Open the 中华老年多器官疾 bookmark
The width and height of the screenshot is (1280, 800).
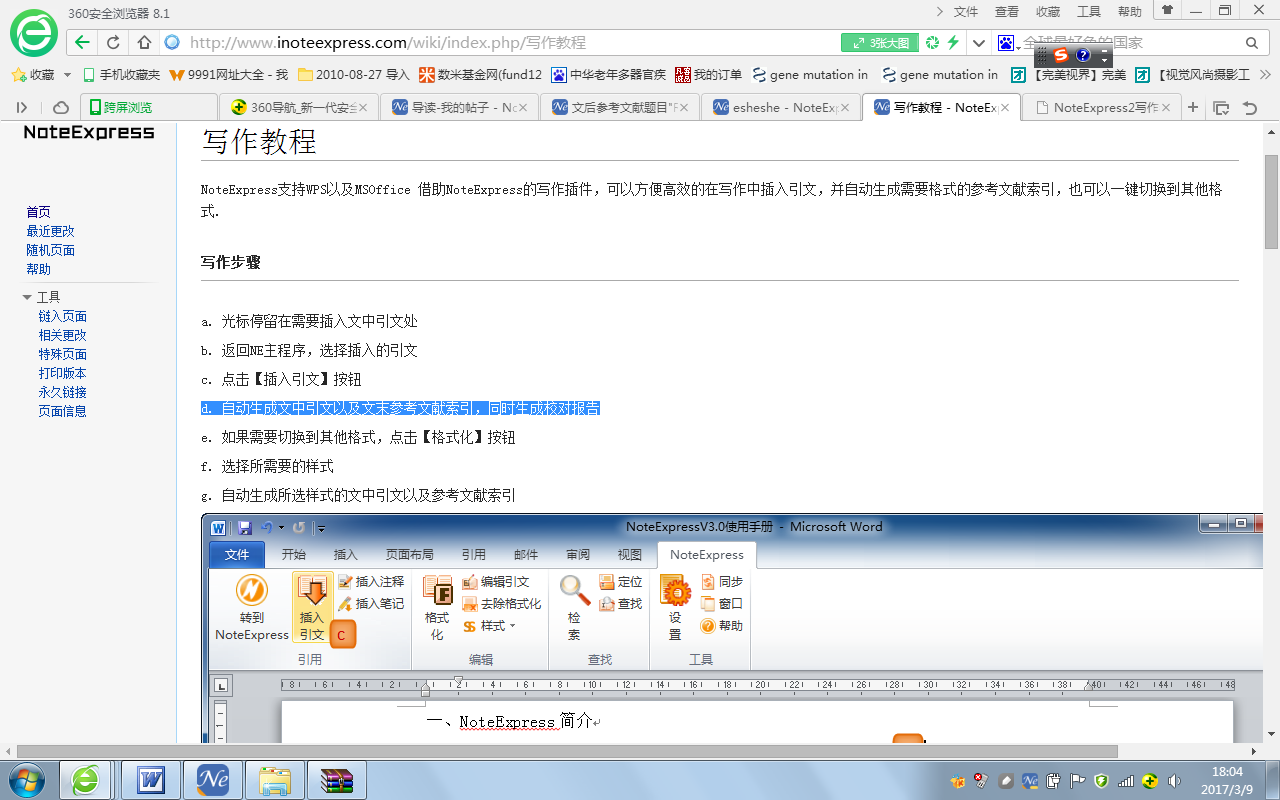pyautogui.click(x=608, y=74)
